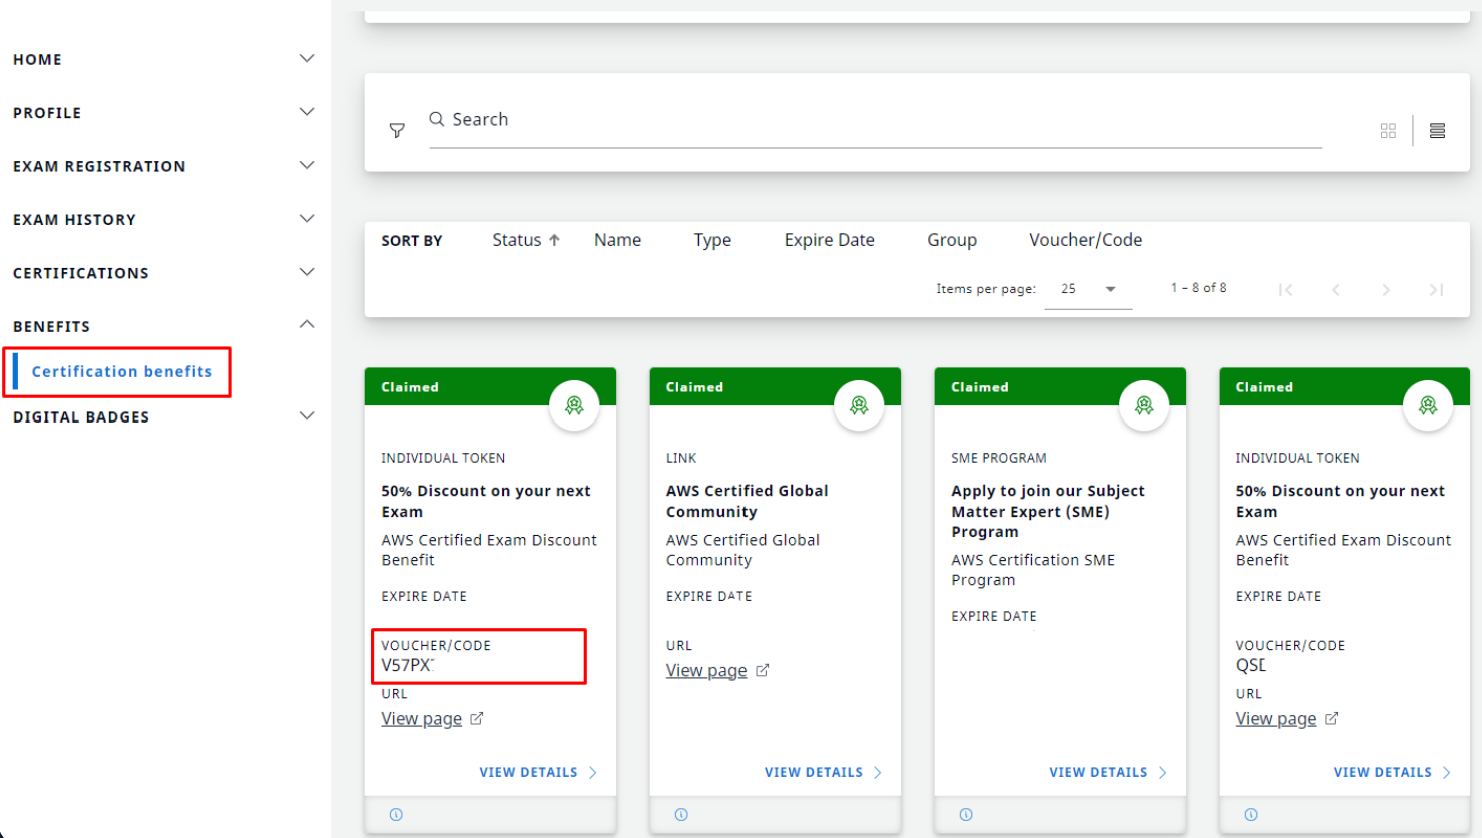Click badge icon on the SME Program card

pos(1144,405)
